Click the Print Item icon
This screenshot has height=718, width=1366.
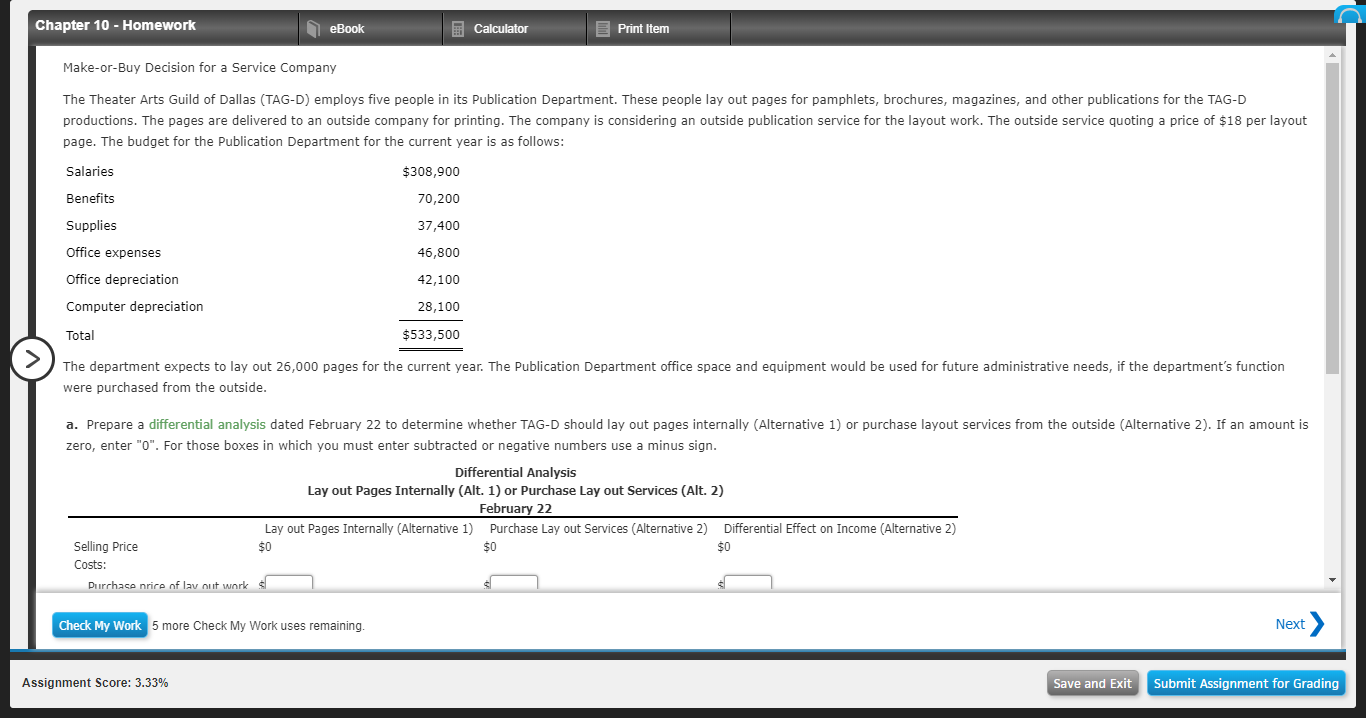coord(602,29)
